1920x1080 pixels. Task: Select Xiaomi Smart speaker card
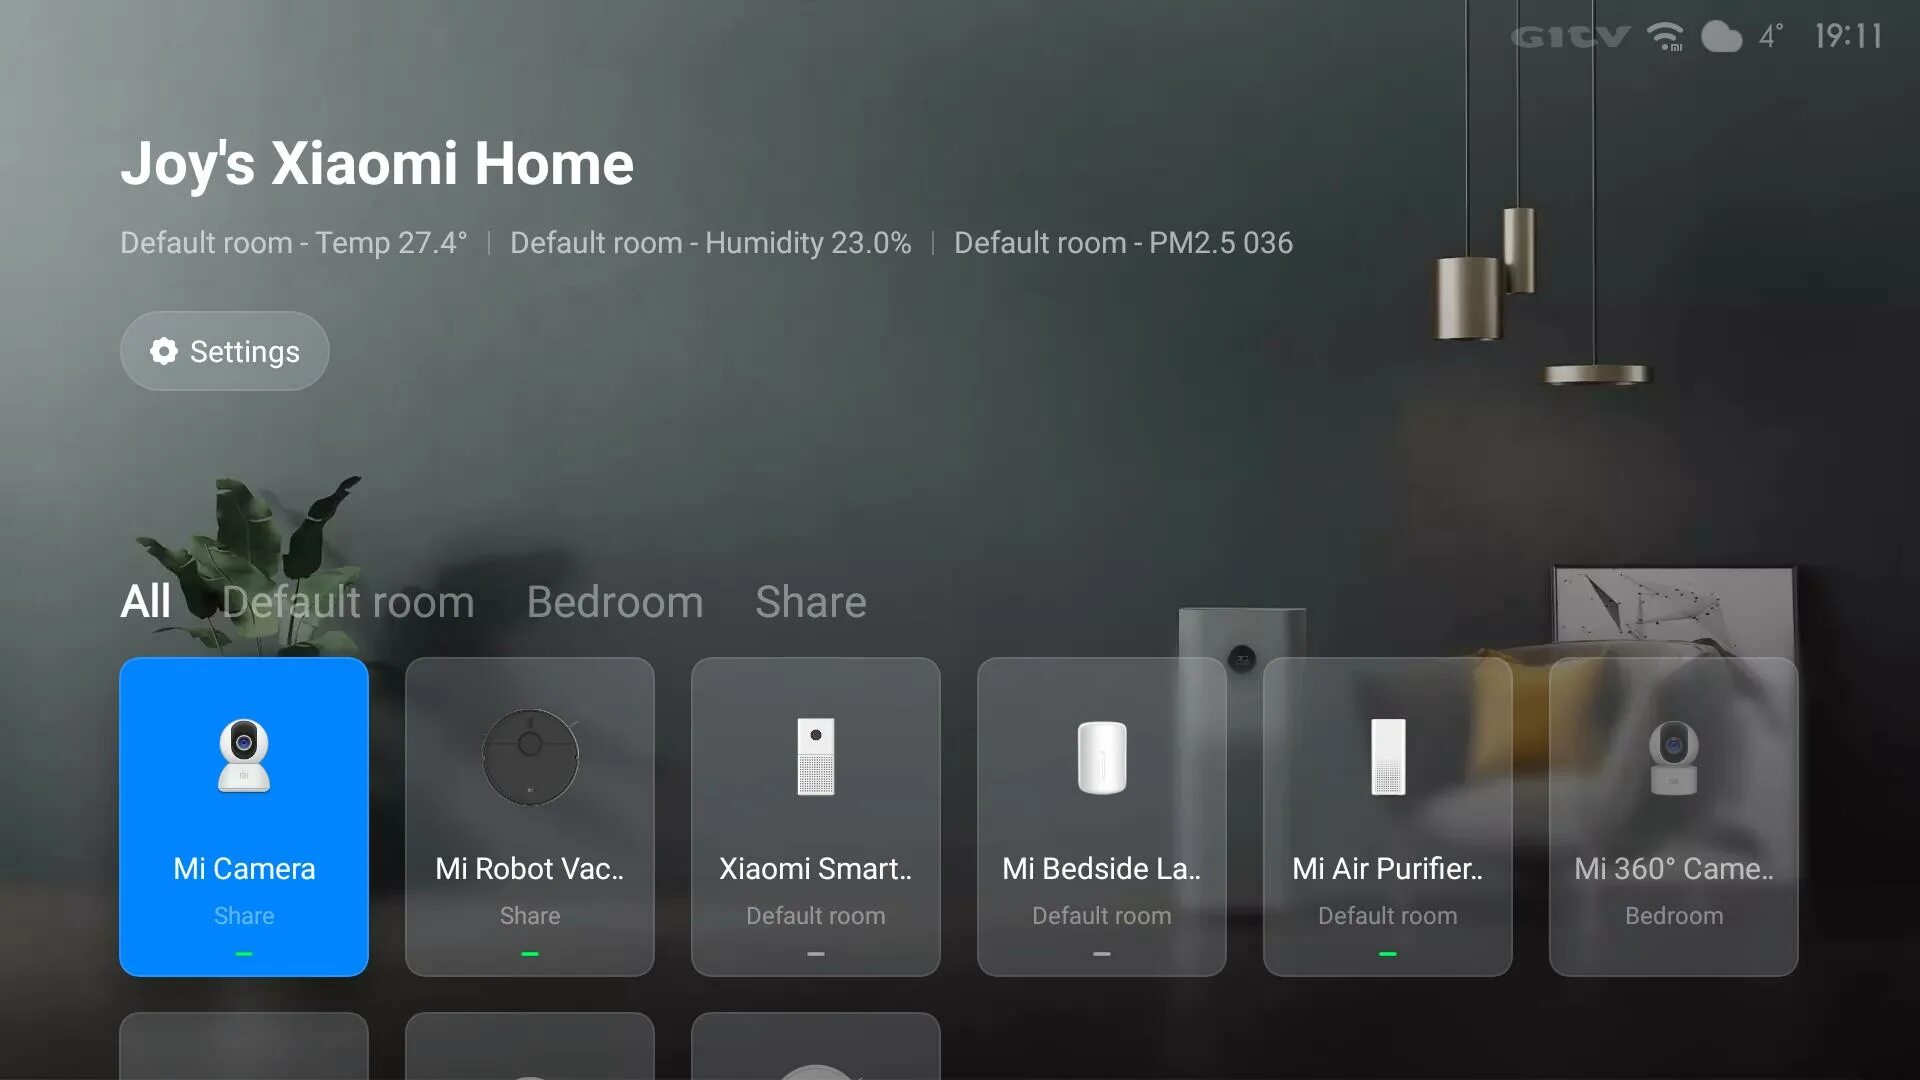tap(816, 816)
